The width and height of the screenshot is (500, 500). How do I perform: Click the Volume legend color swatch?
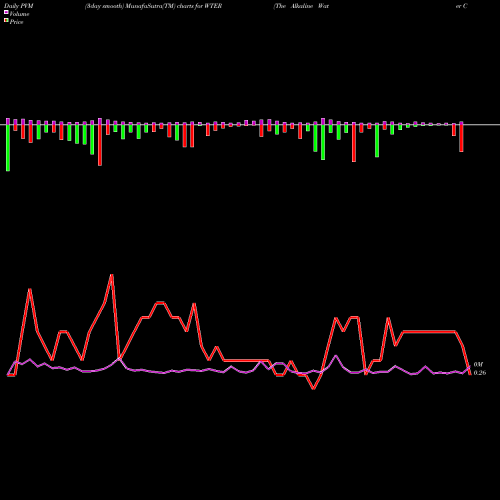(6, 12)
